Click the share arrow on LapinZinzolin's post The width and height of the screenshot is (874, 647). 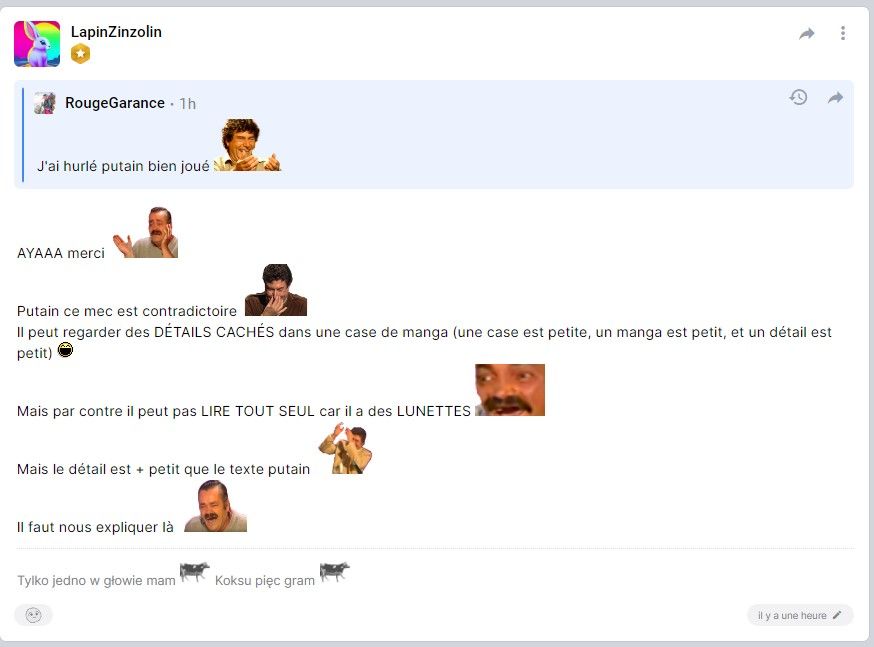807,33
